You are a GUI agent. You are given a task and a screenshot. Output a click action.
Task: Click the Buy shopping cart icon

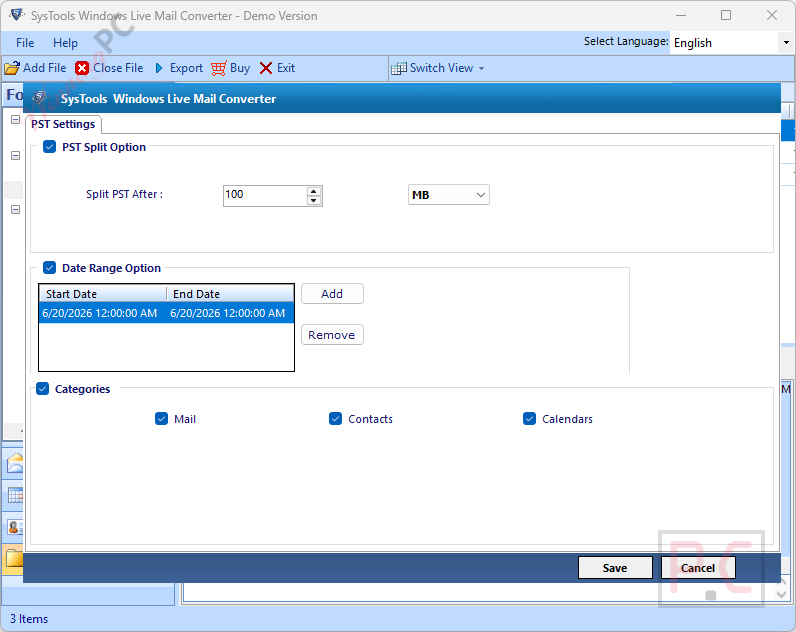click(x=219, y=68)
